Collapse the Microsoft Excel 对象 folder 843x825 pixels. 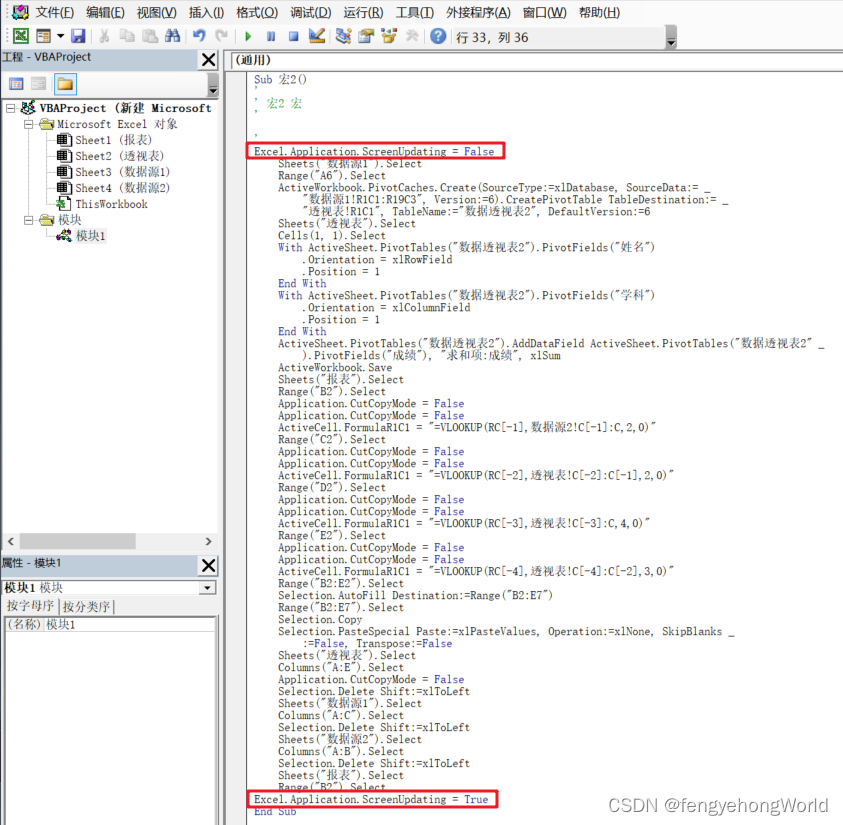click(28, 124)
